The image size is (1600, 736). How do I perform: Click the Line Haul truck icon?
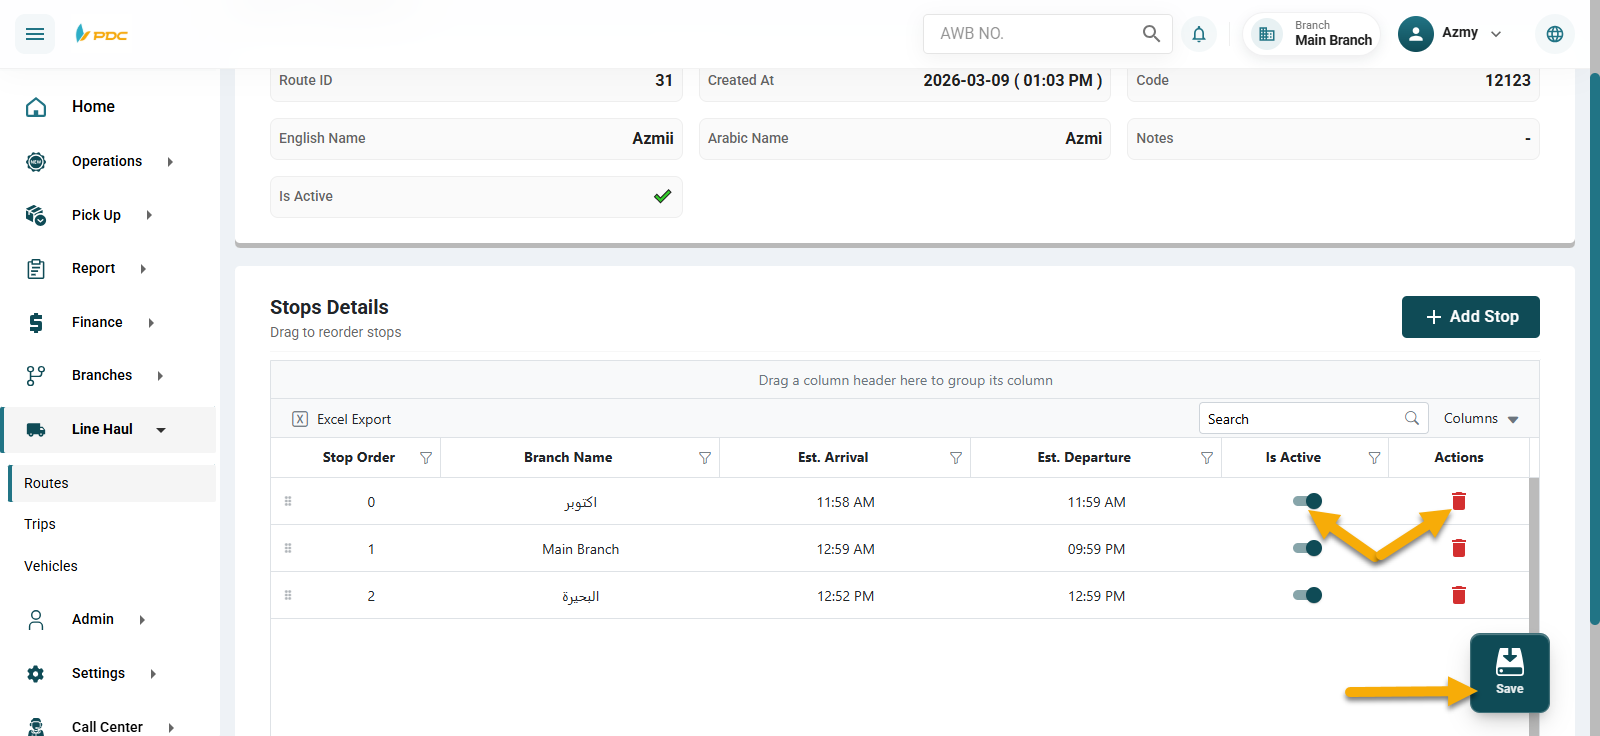point(36,430)
